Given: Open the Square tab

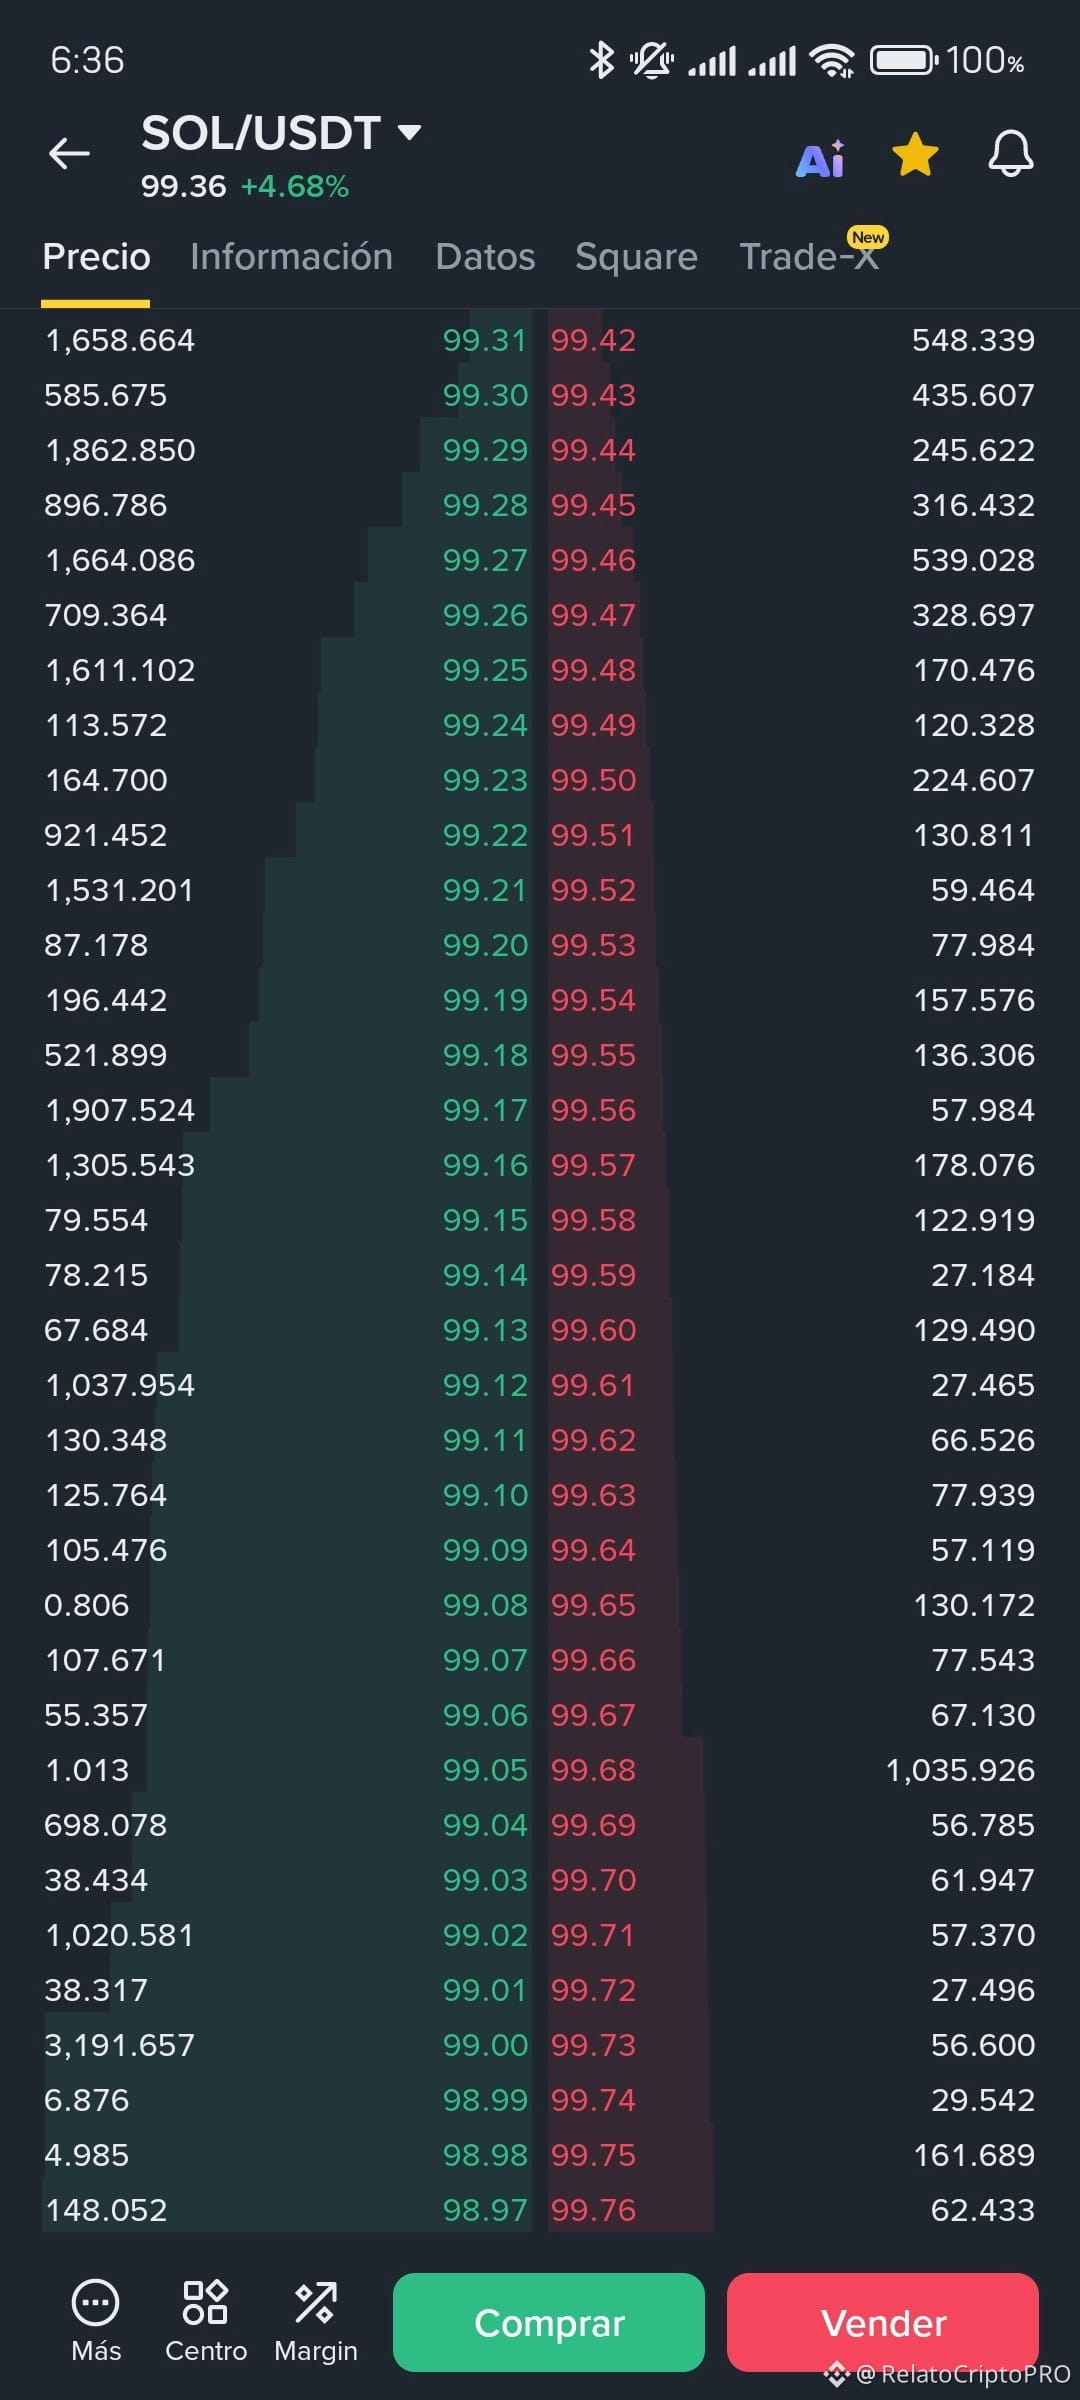Looking at the screenshot, I should tap(636, 257).
